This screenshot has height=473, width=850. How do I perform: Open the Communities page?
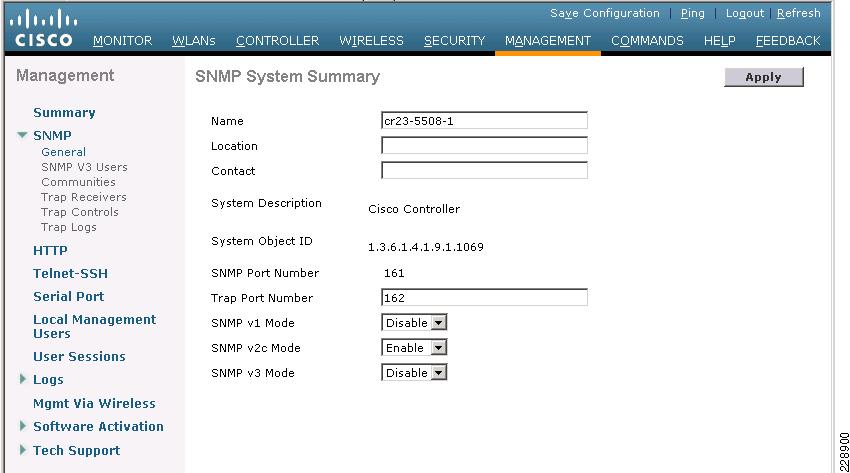click(x=78, y=182)
